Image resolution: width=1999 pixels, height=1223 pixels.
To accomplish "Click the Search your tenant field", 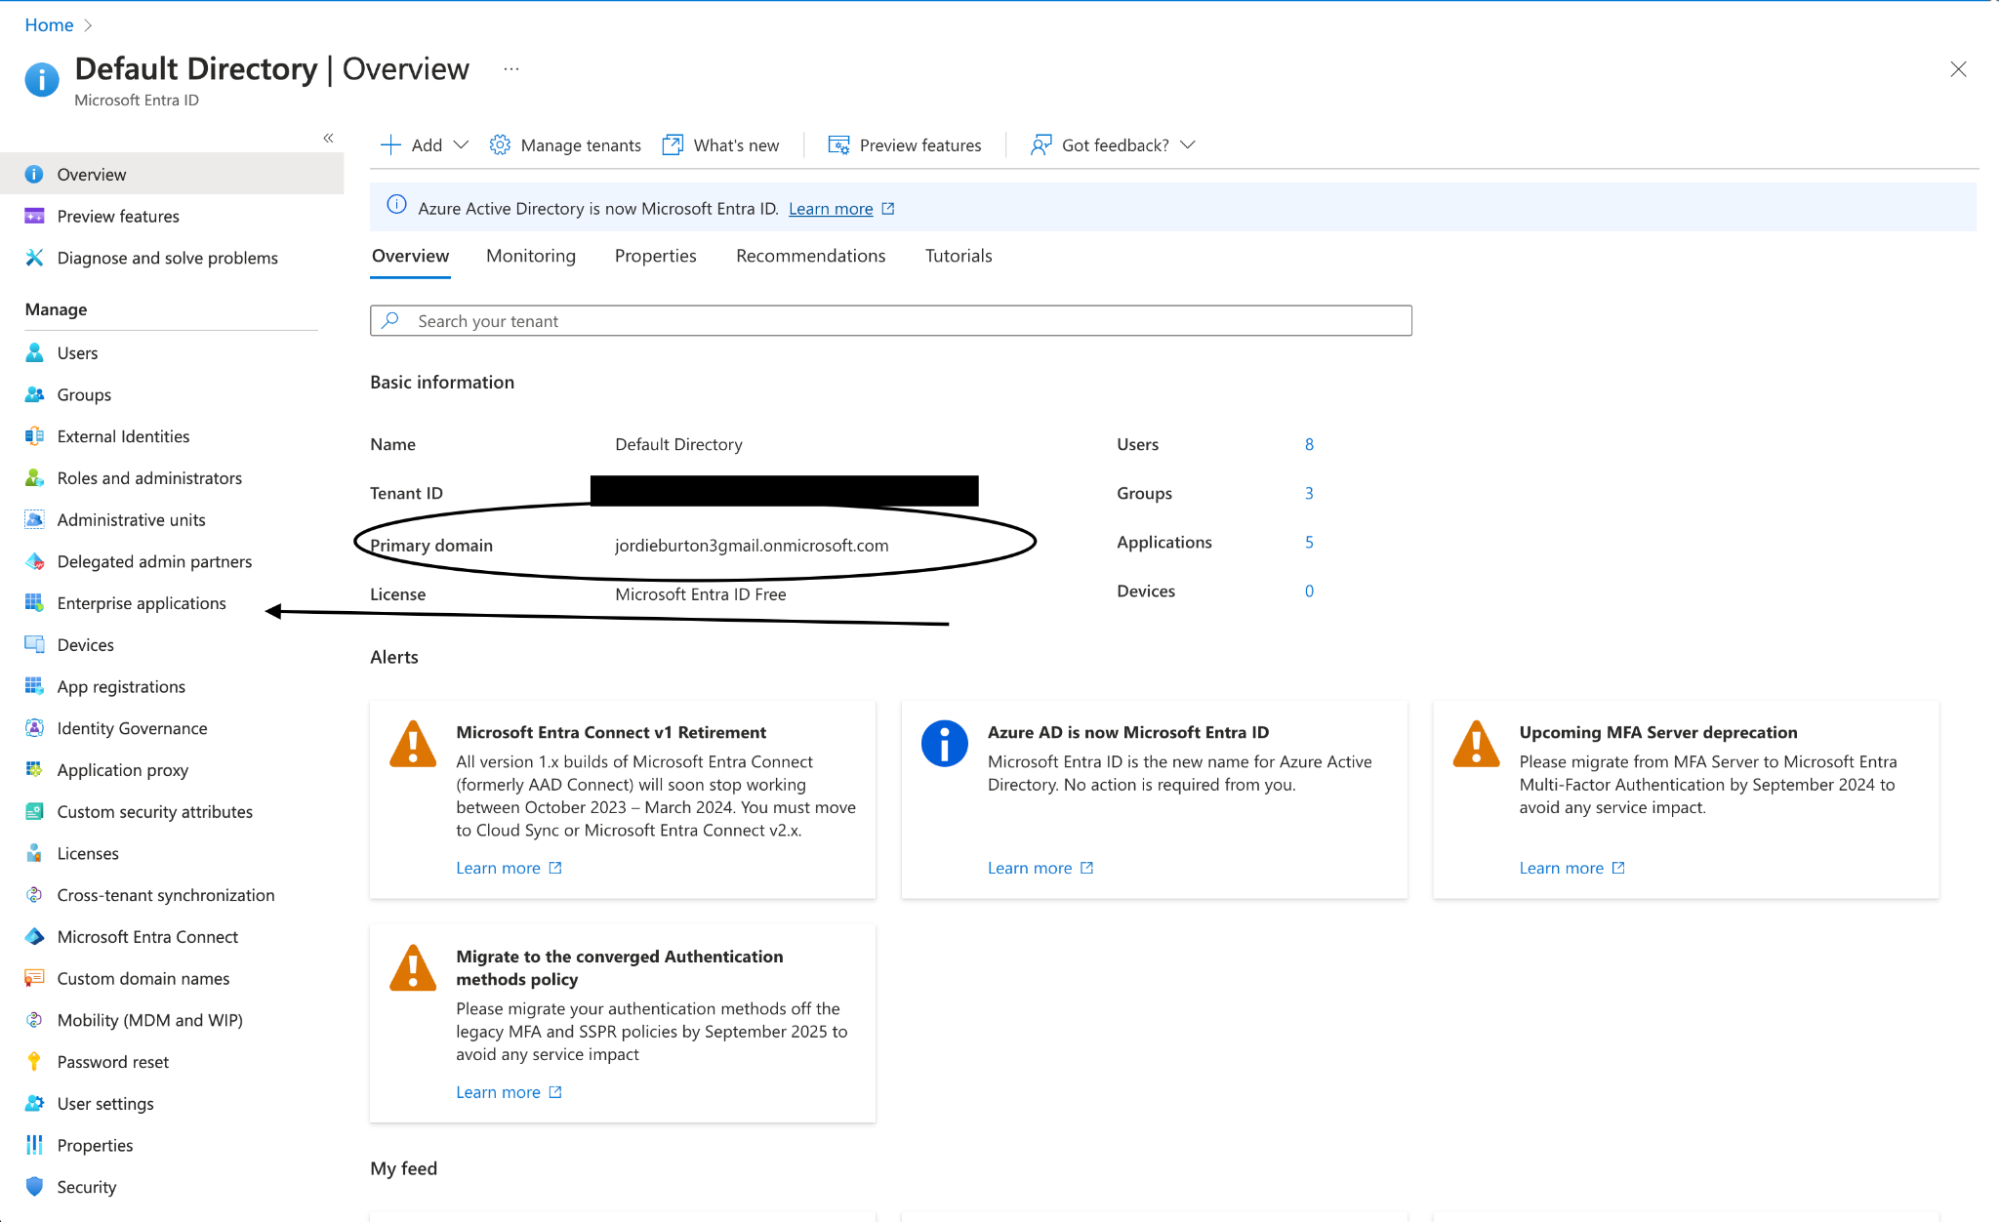I will pos(891,321).
